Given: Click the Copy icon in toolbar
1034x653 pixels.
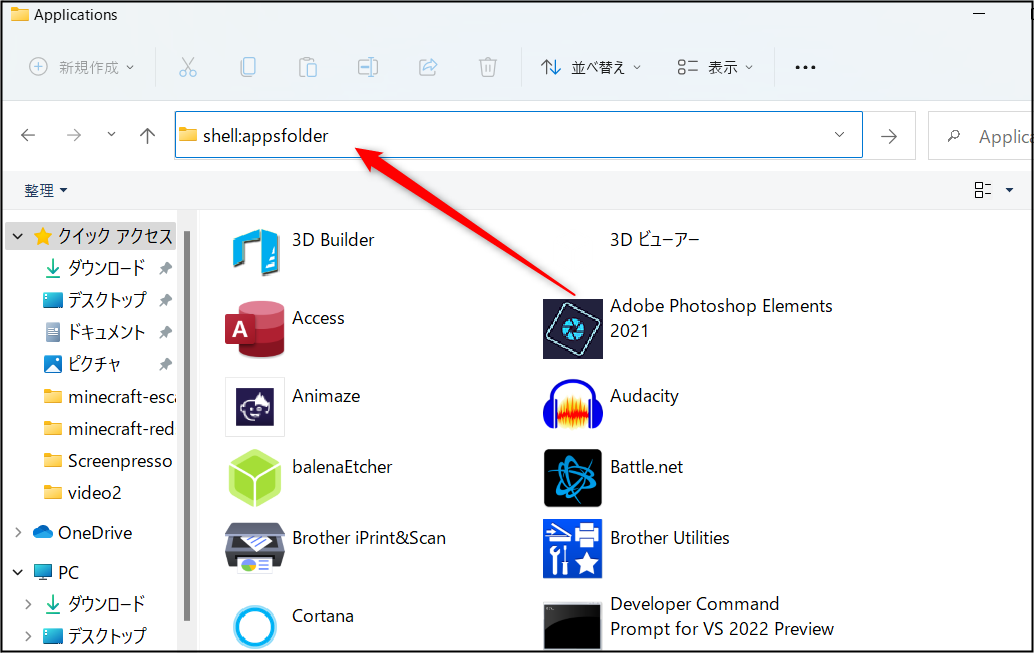Looking at the screenshot, I should pyautogui.click(x=248, y=67).
